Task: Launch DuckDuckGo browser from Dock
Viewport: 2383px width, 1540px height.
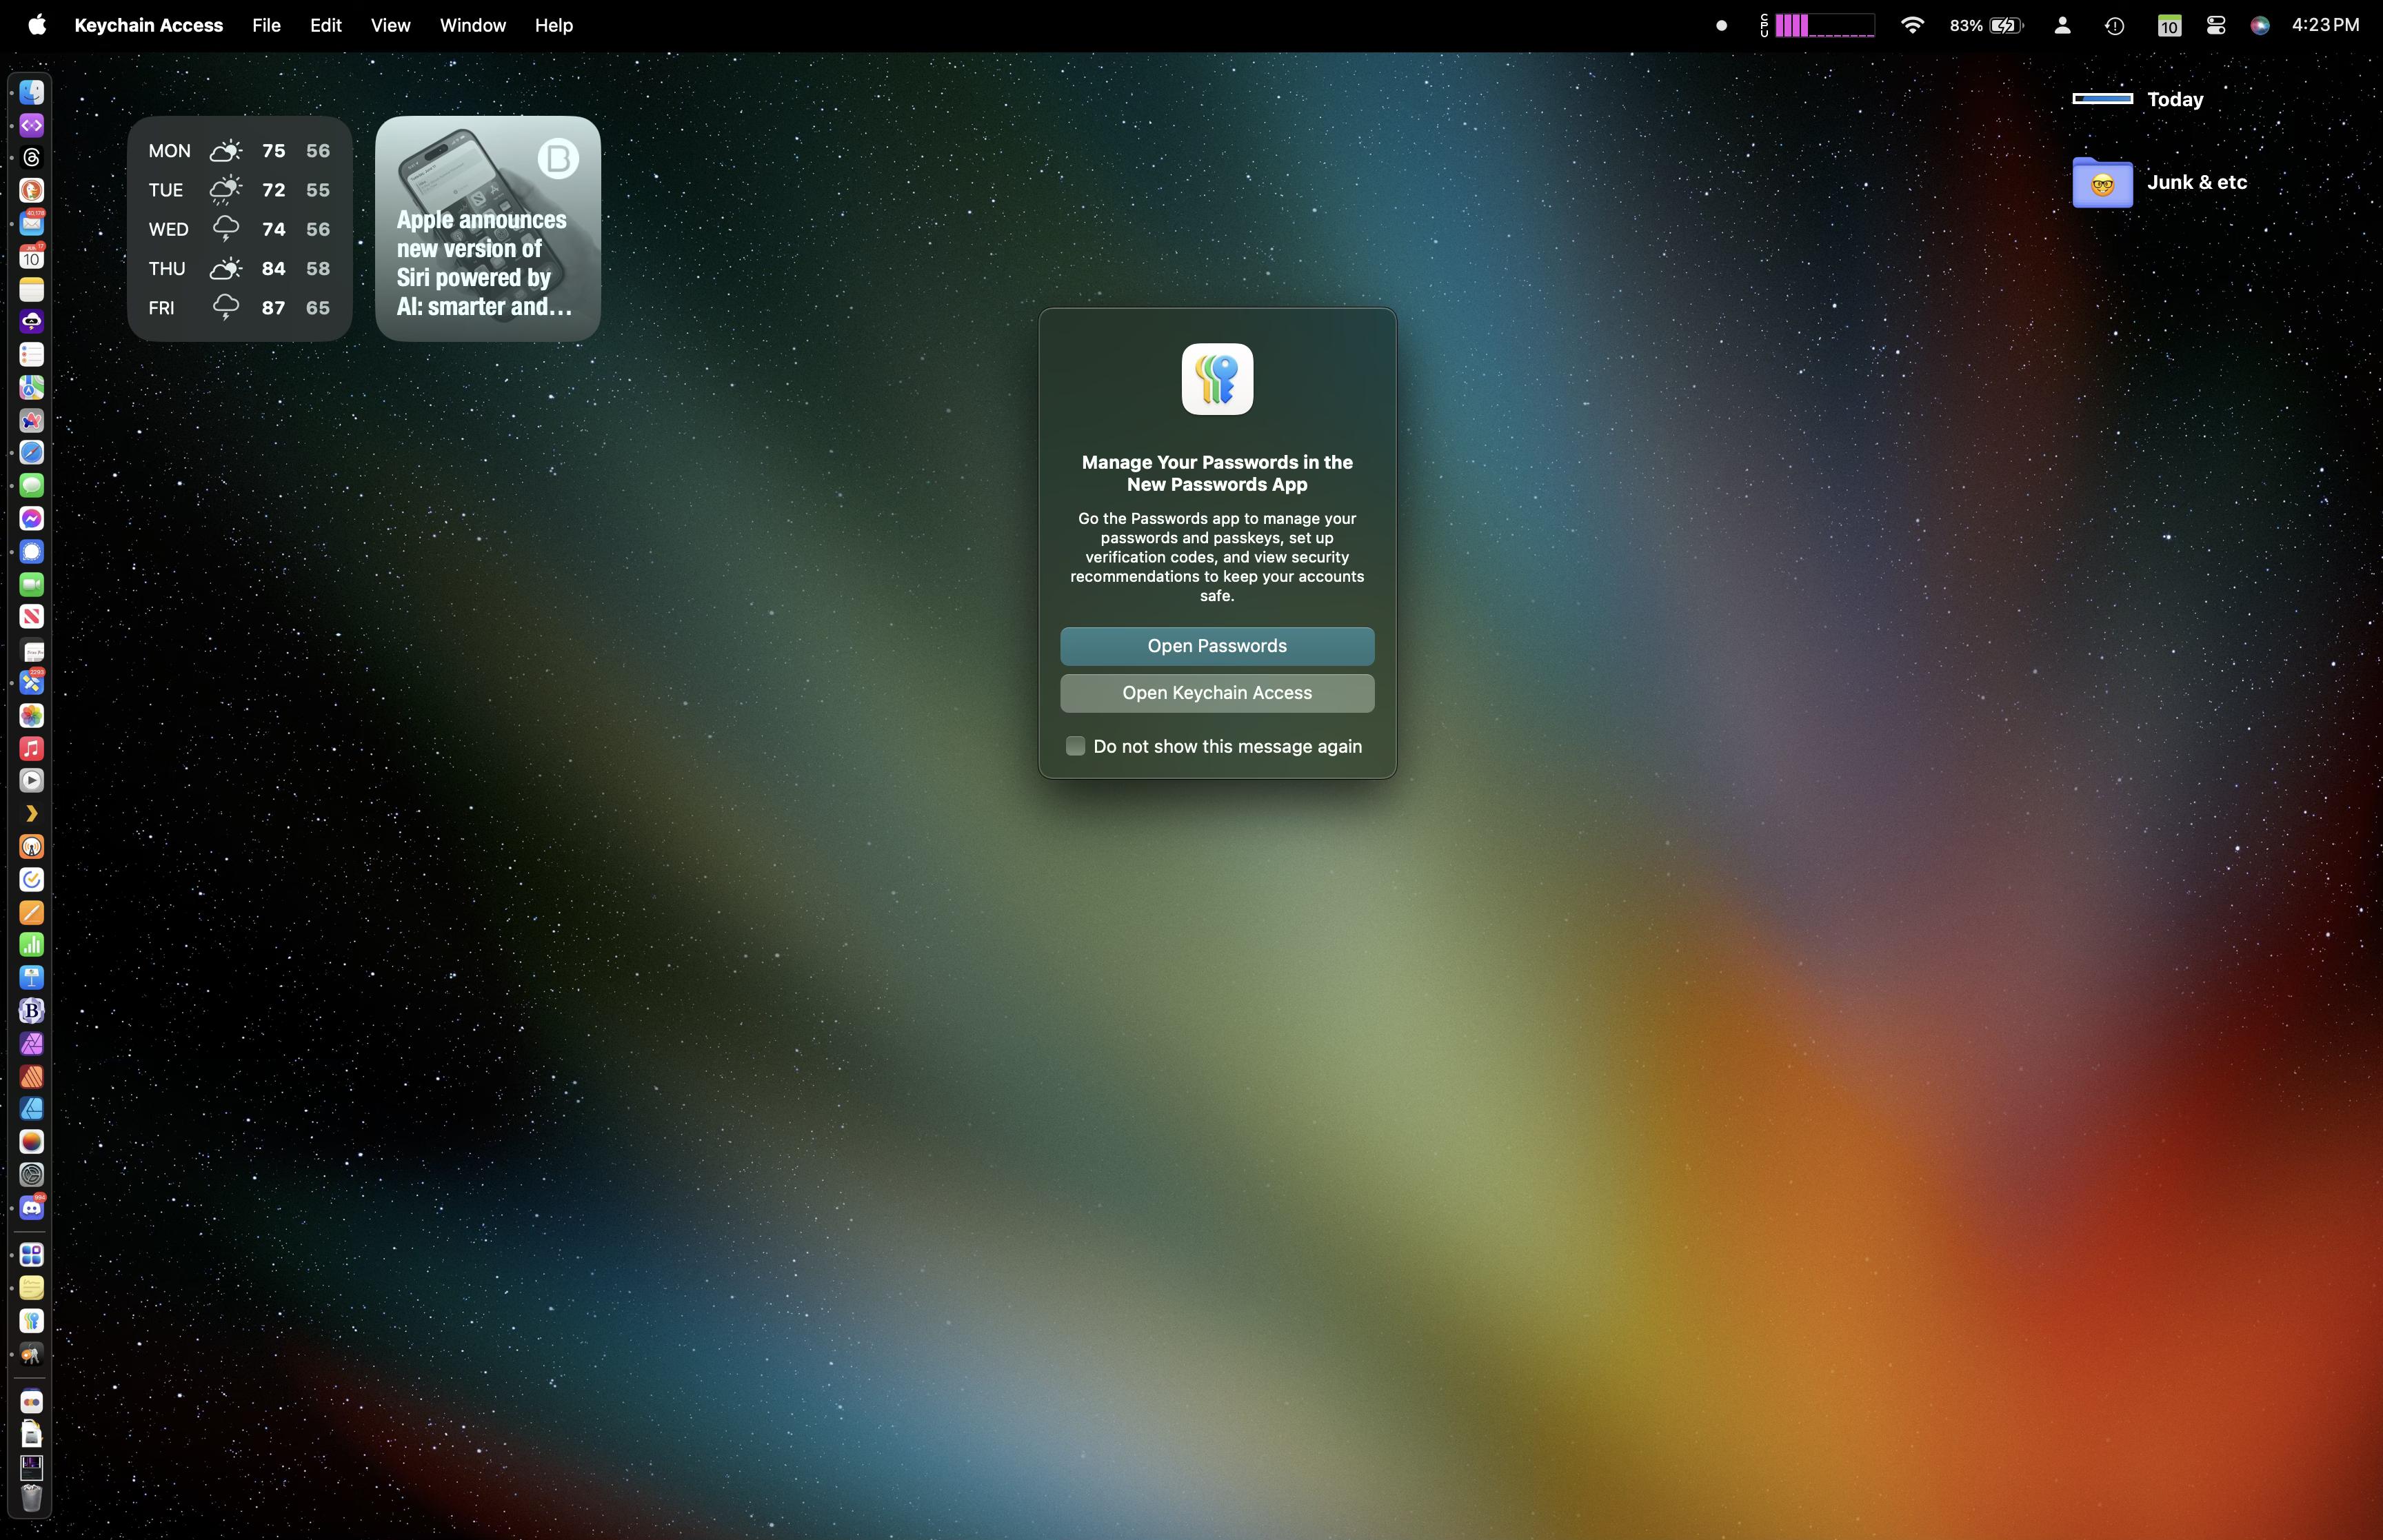Action: 32,190
